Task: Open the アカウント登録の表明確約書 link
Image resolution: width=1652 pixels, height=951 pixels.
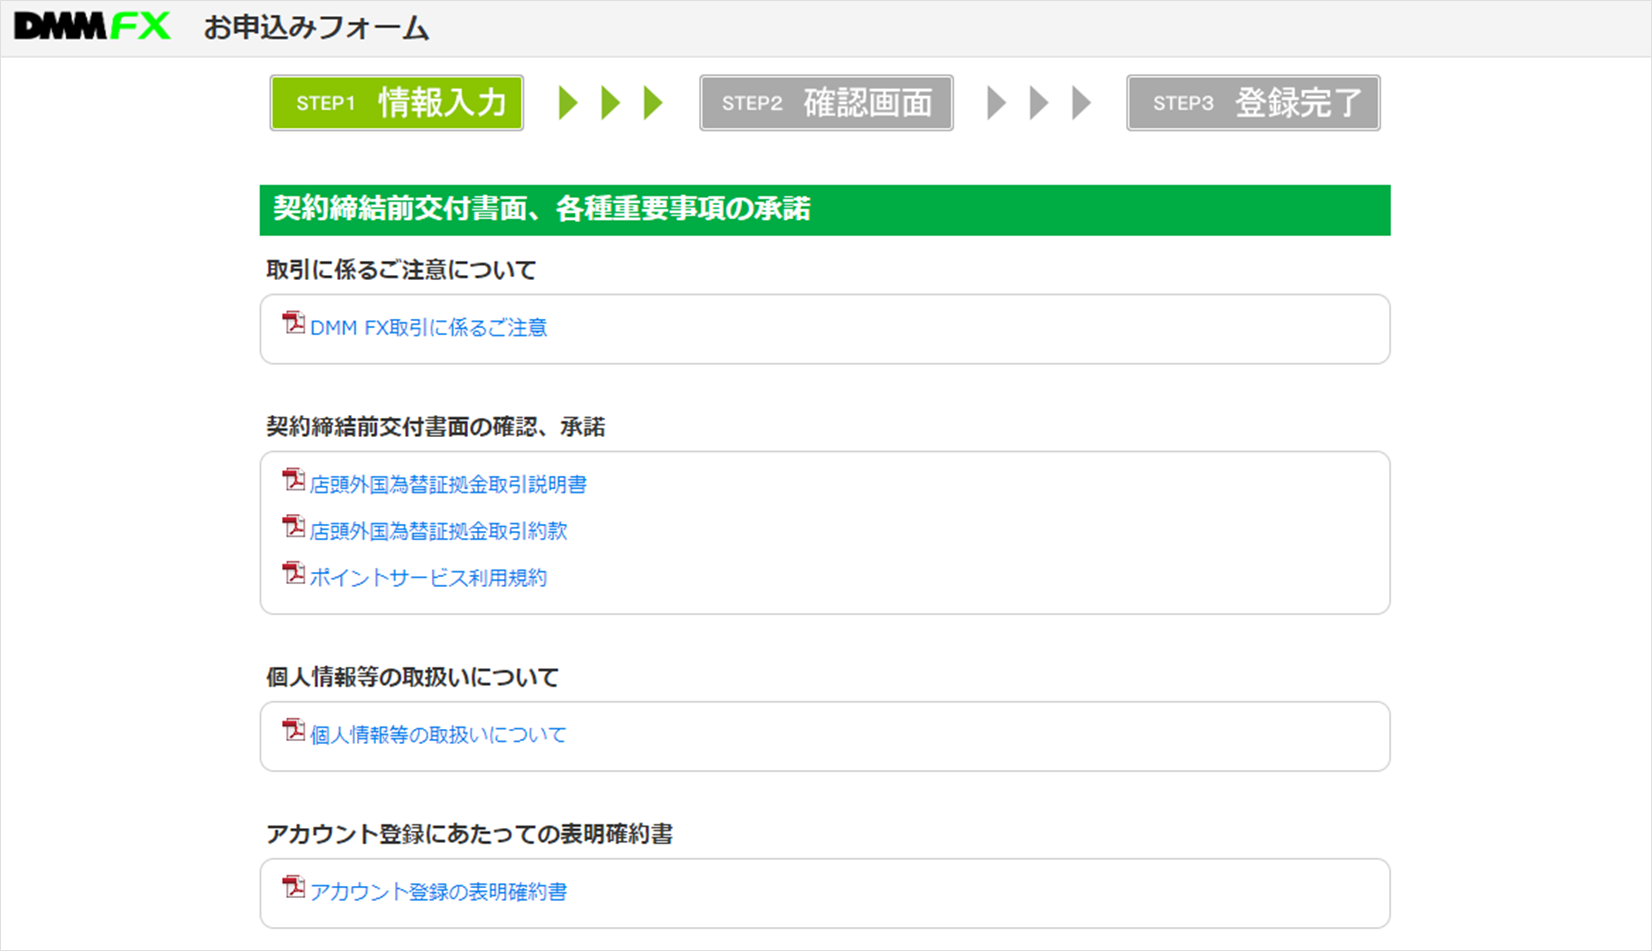Action: pos(440,892)
